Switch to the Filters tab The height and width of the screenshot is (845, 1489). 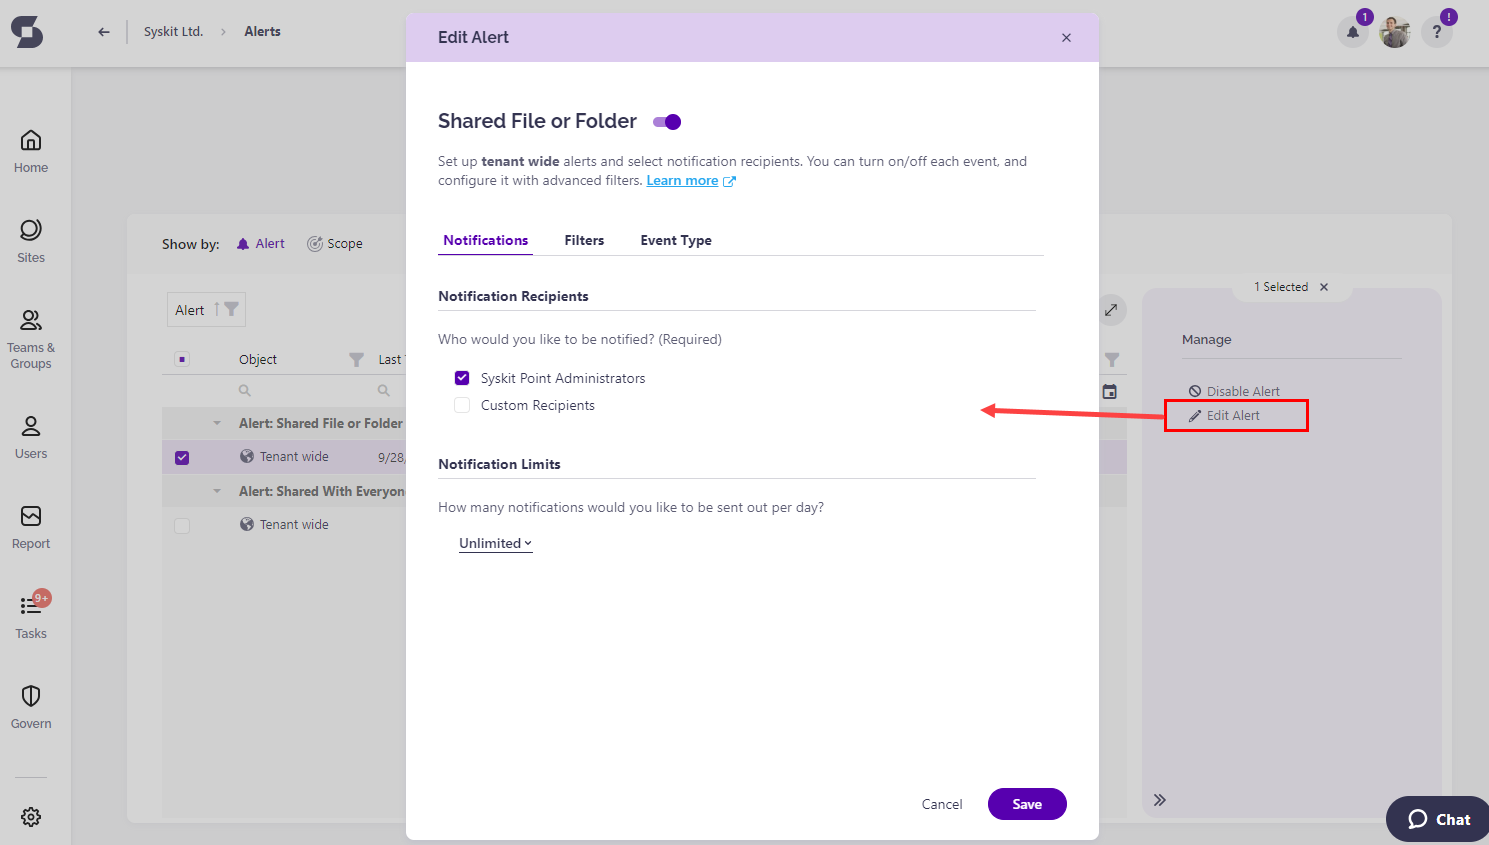click(x=584, y=240)
